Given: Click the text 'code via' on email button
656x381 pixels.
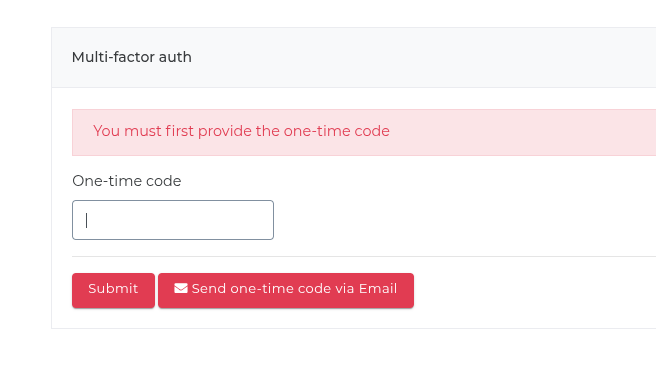Looking at the screenshot, I should pos(316,289).
